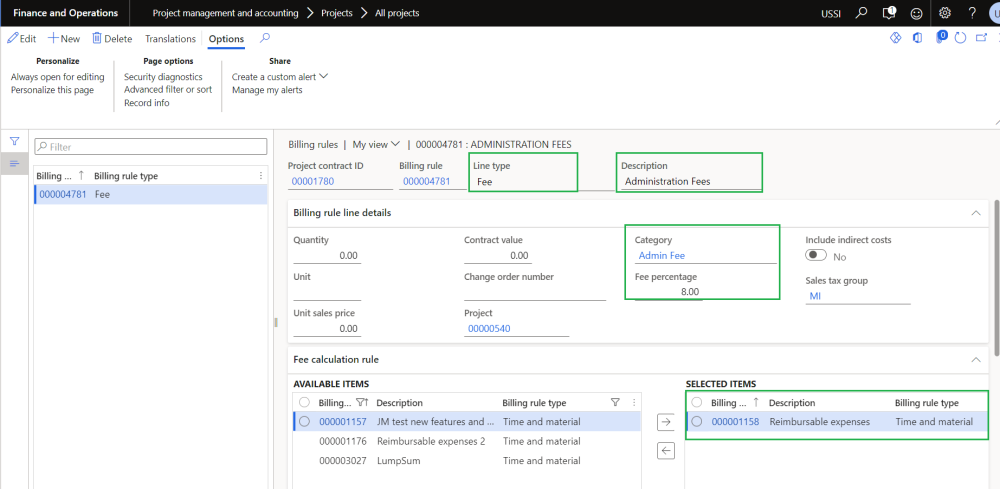Open the My view dropdown
Viewport: 1000px width, 489px height.
click(376, 144)
